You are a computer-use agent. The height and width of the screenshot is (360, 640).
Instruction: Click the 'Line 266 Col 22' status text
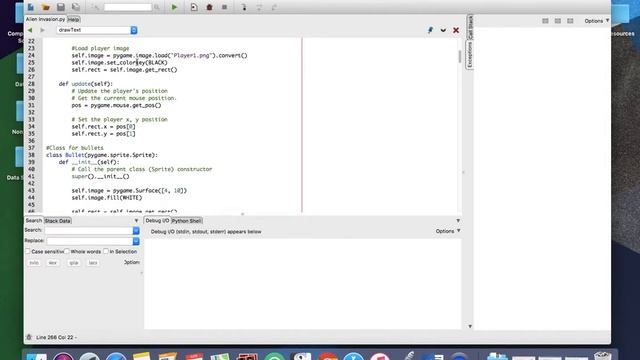[x=55, y=338]
